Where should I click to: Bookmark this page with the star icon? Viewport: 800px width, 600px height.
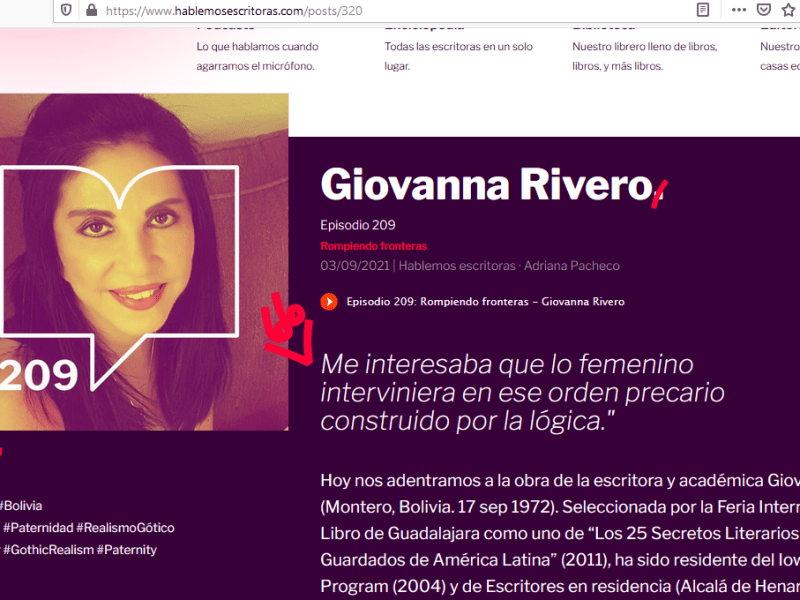(x=787, y=10)
